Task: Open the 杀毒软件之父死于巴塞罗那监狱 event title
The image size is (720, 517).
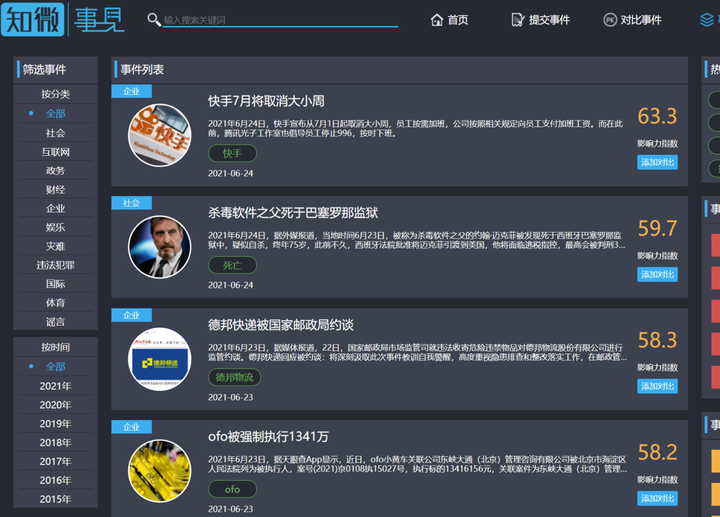Action: point(293,213)
